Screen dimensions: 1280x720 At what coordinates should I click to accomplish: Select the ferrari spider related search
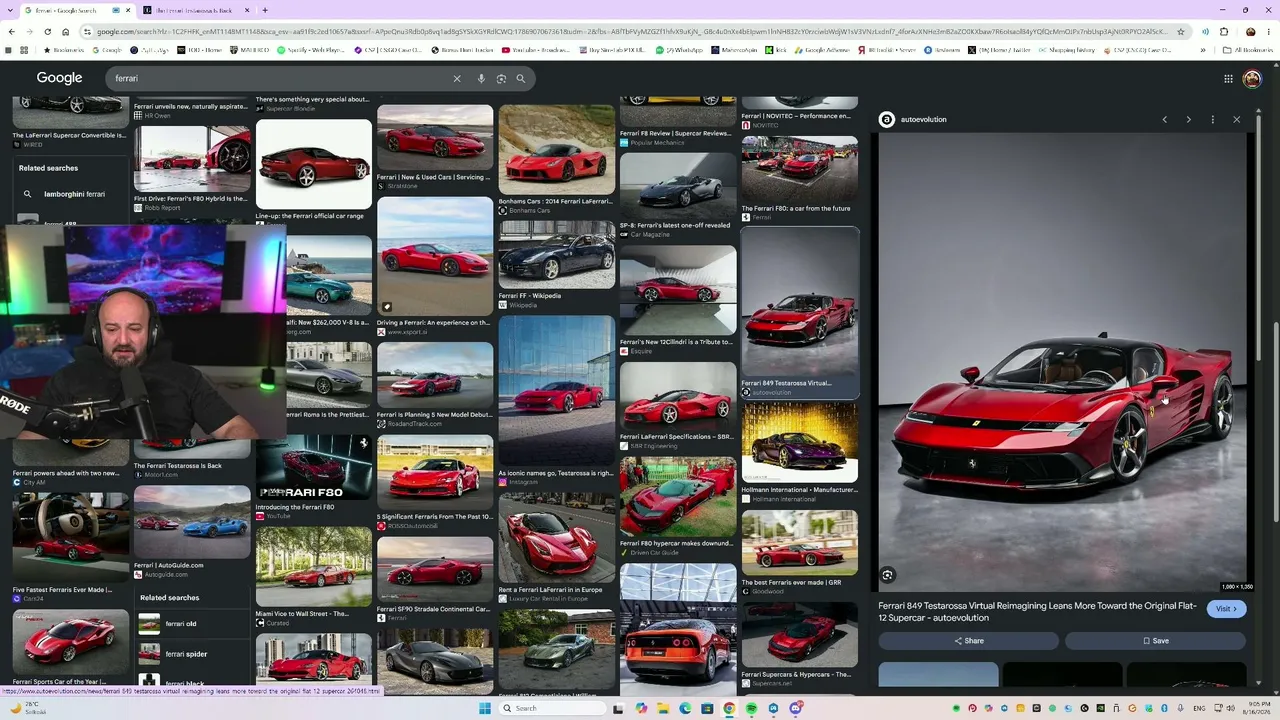coord(192,654)
